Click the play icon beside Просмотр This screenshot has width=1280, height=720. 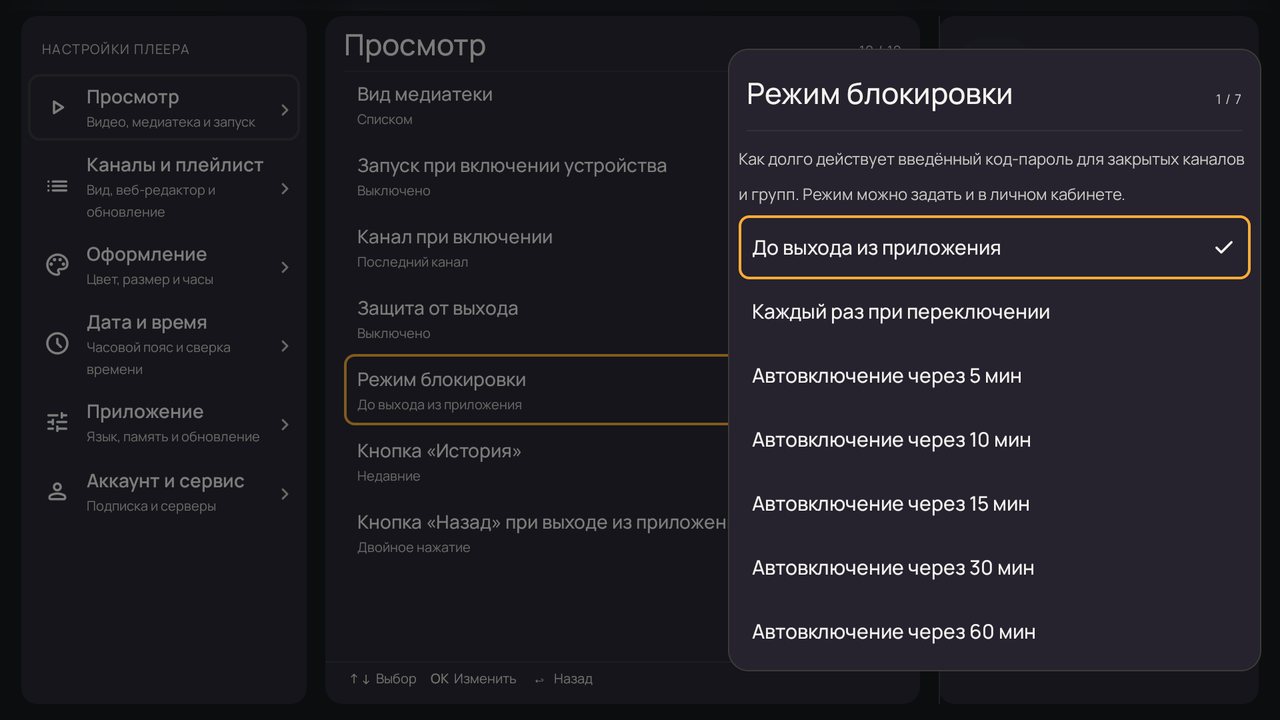(58, 108)
